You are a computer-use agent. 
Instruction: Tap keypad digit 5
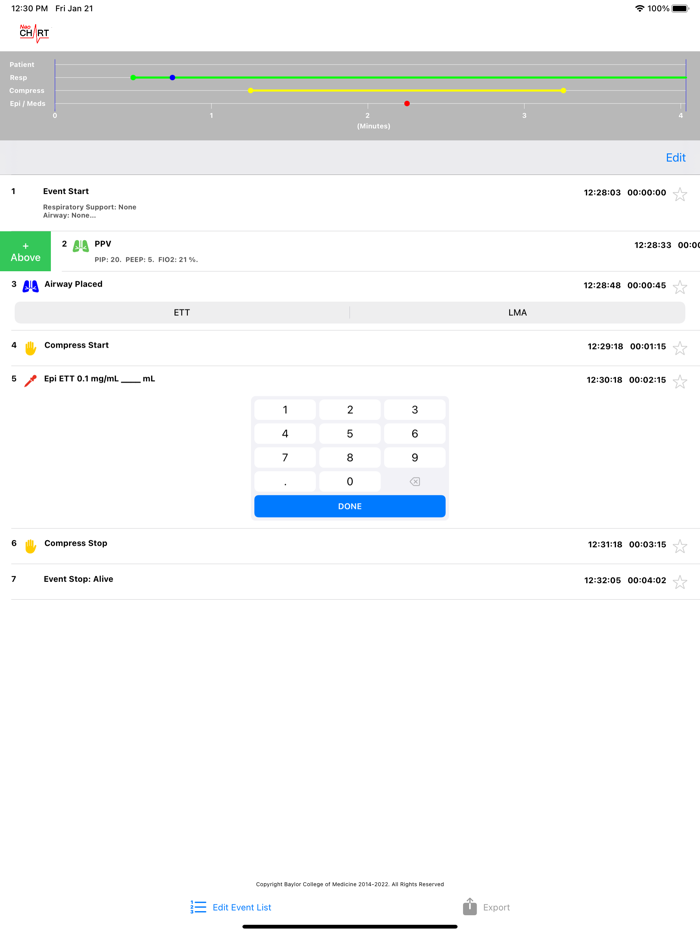pyautogui.click(x=350, y=434)
